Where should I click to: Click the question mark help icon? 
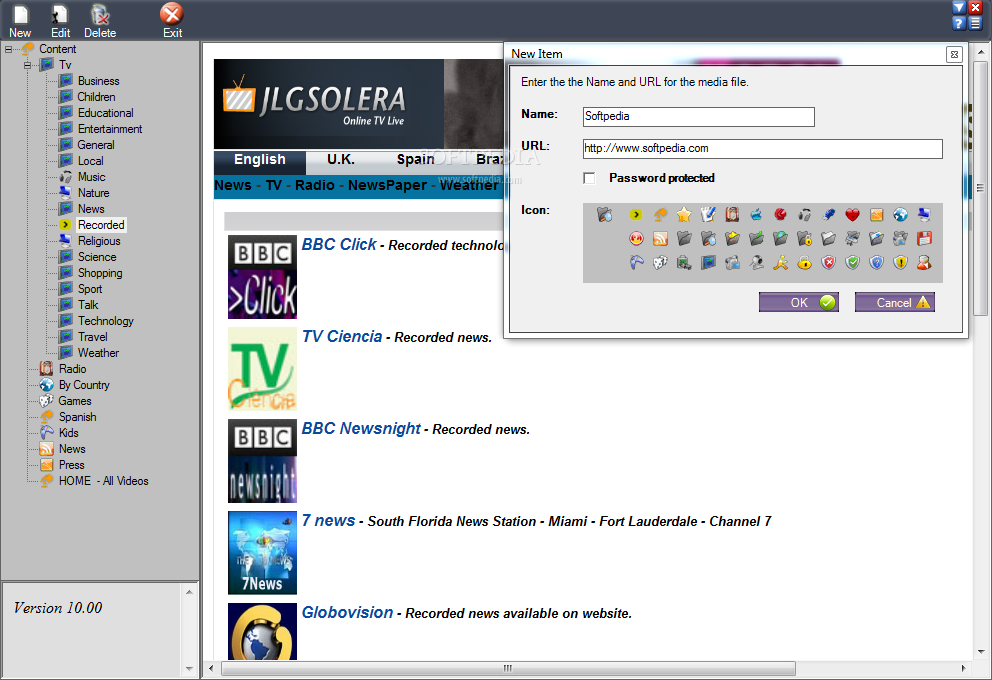click(x=959, y=23)
